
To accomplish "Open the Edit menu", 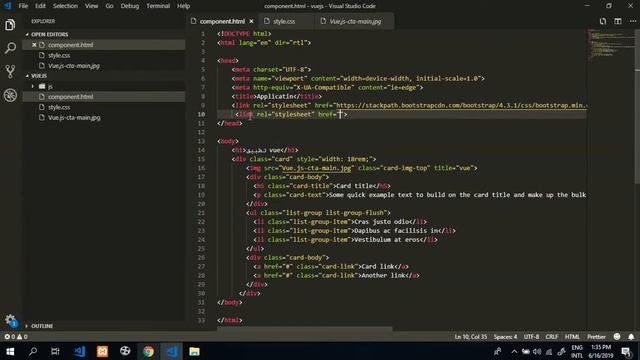I will [x=40, y=6].
